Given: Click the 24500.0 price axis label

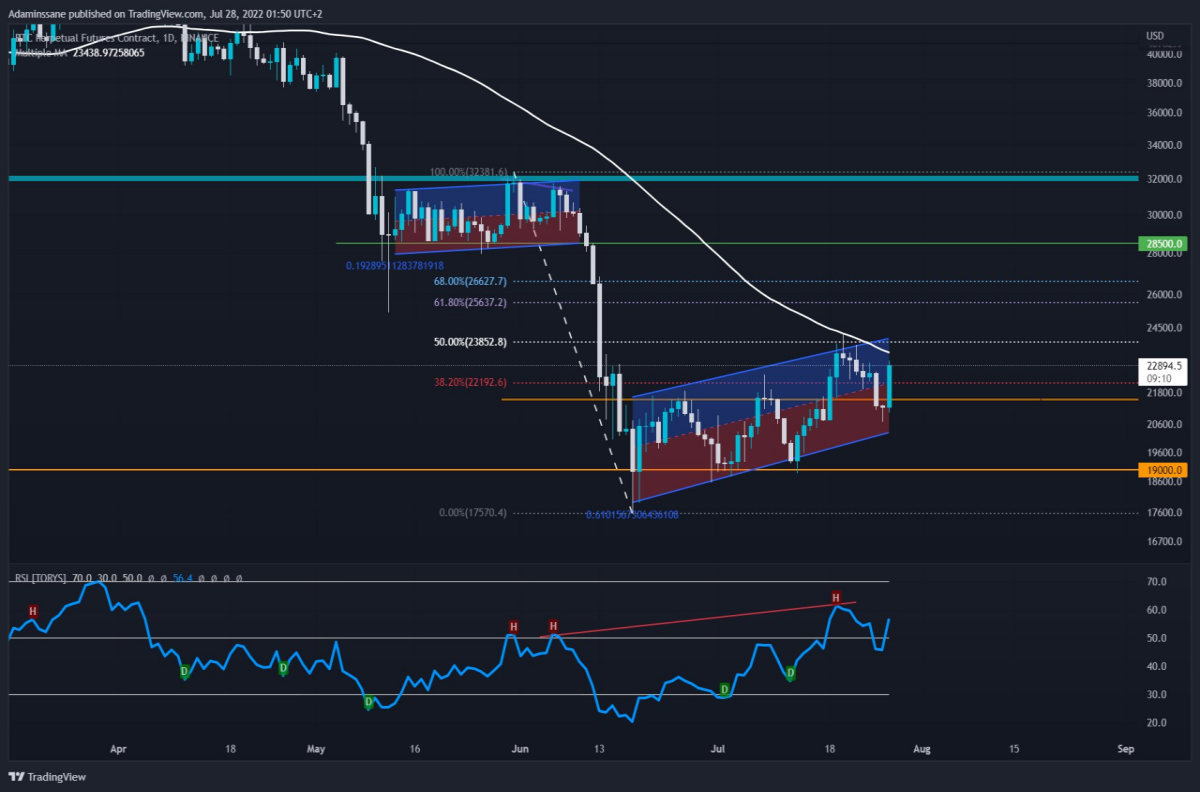Looking at the screenshot, I should tap(1164, 327).
